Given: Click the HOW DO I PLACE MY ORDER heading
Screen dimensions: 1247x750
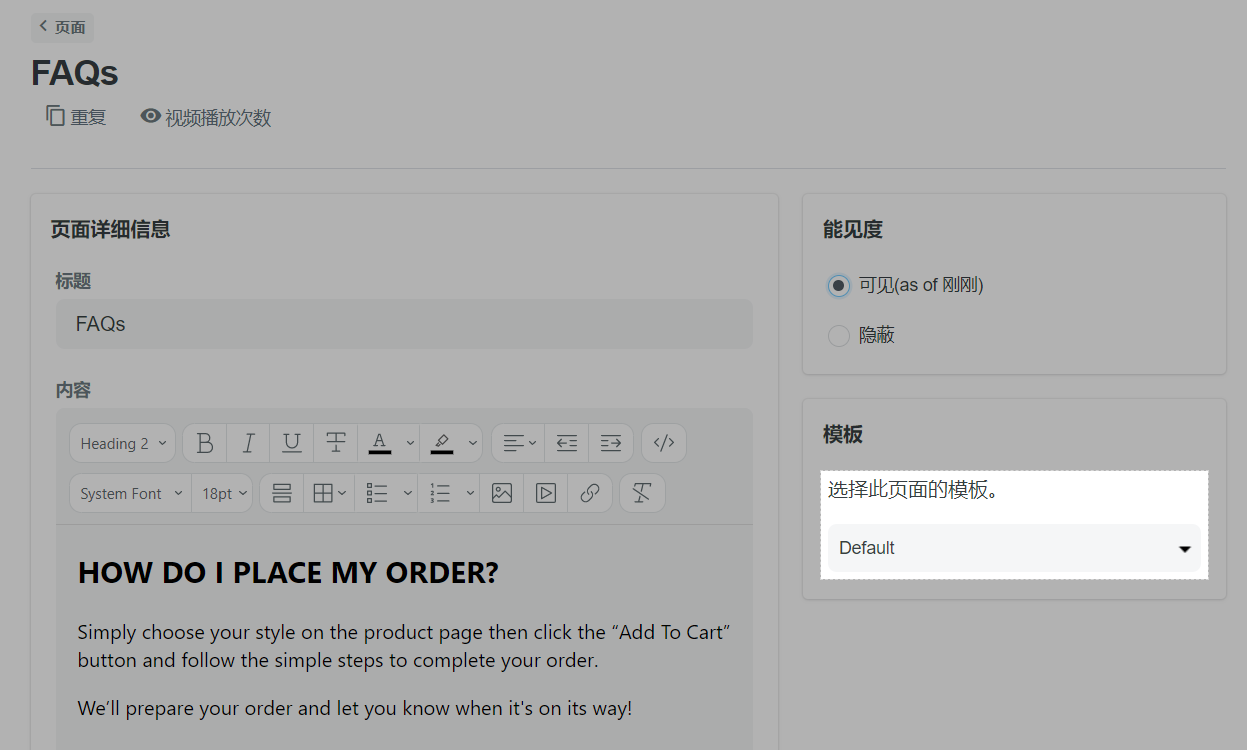Looking at the screenshot, I should coord(288,573).
